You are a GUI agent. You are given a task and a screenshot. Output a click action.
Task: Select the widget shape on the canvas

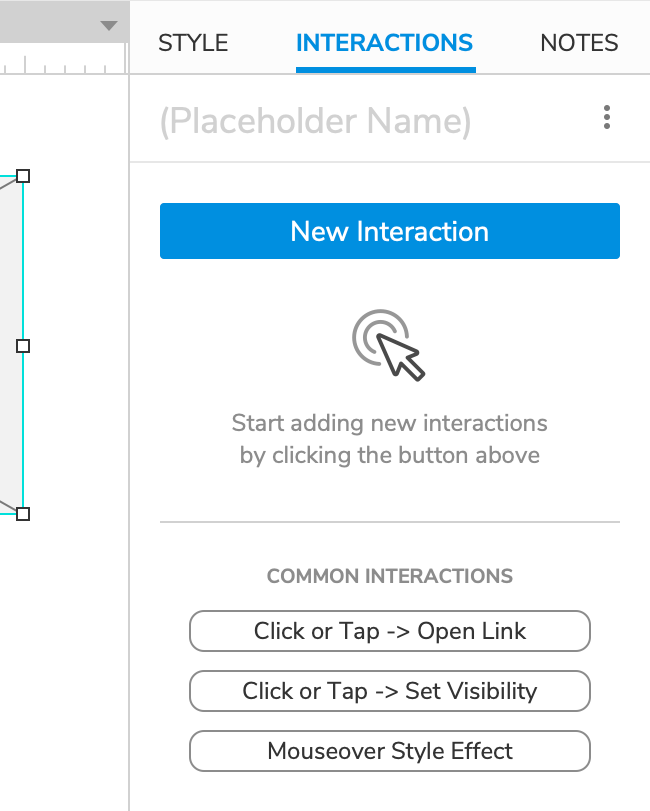[x=9, y=345]
